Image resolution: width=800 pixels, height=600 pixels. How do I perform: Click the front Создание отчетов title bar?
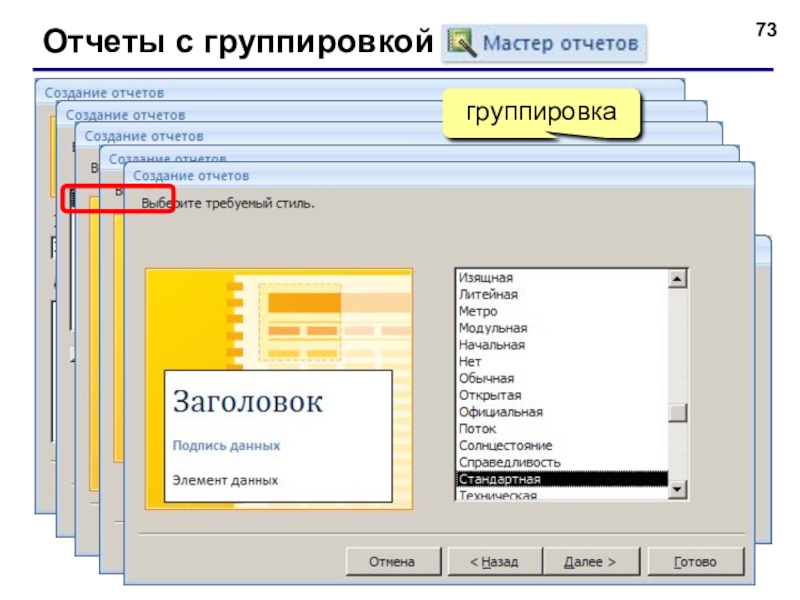click(x=439, y=176)
